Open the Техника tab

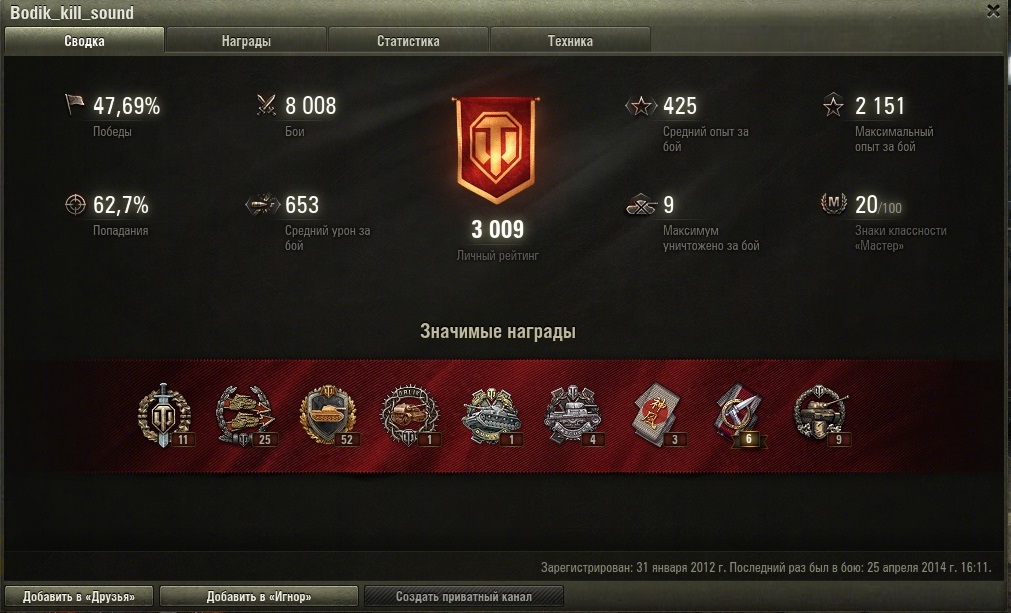click(x=571, y=41)
